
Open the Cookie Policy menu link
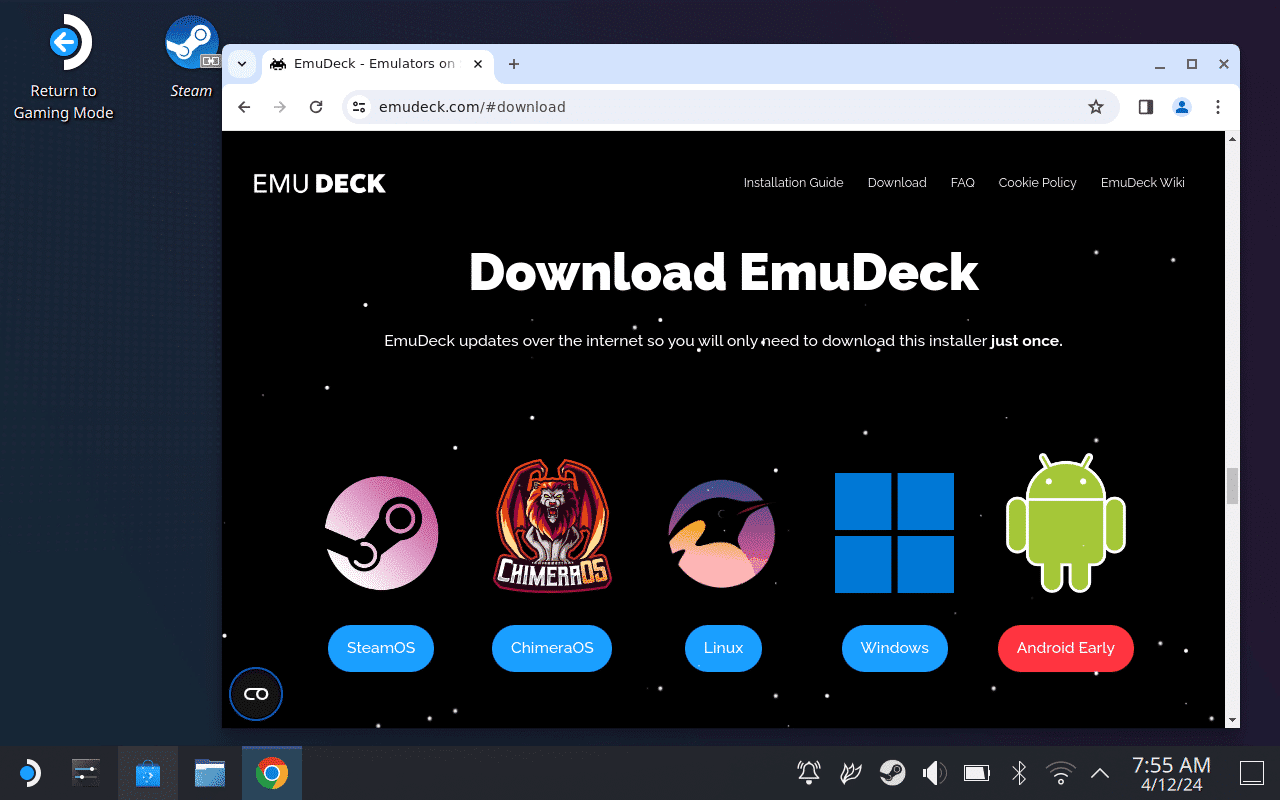pyautogui.click(x=1037, y=183)
